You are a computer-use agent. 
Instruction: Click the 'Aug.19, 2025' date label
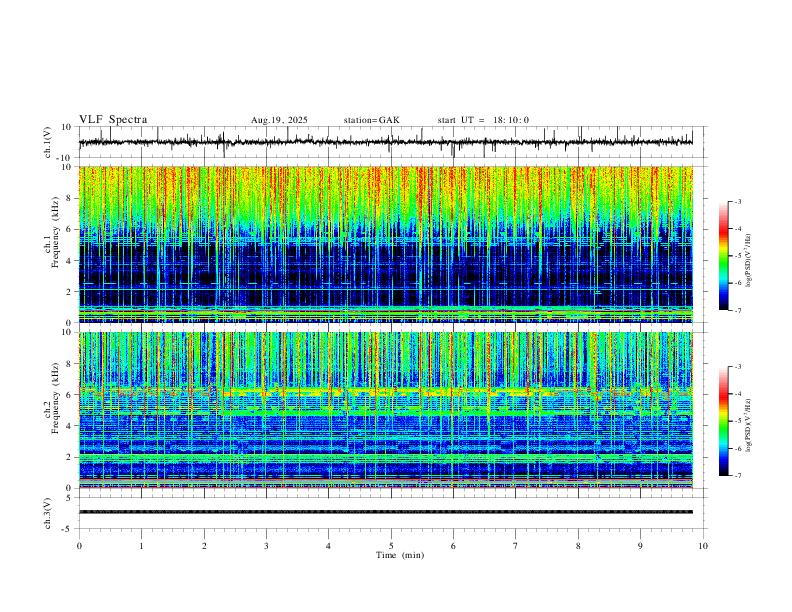(x=279, y=120)
